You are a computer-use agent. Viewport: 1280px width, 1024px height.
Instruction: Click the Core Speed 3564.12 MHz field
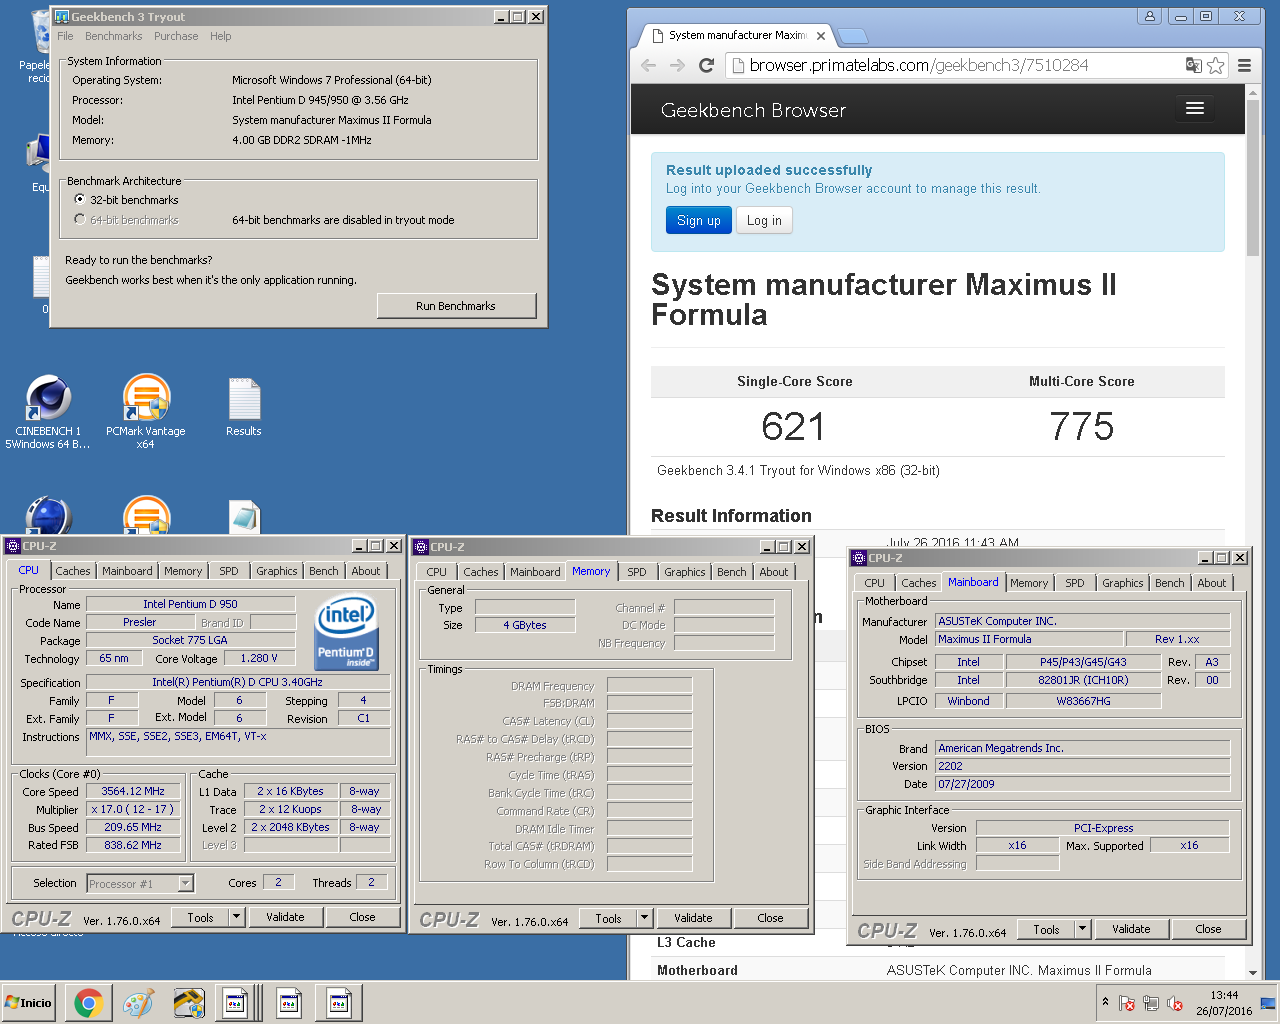[133, 791]
